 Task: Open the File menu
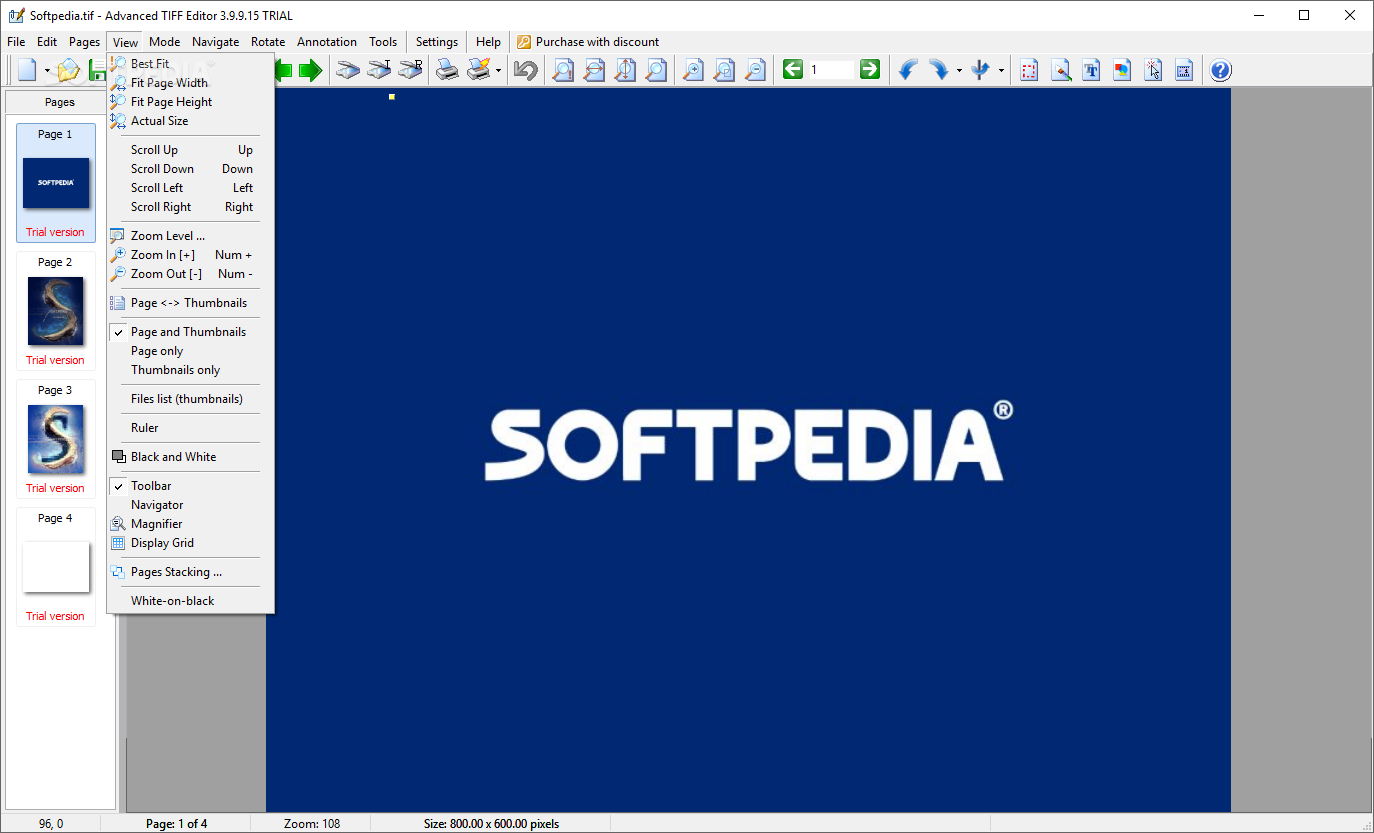[16, 42]
